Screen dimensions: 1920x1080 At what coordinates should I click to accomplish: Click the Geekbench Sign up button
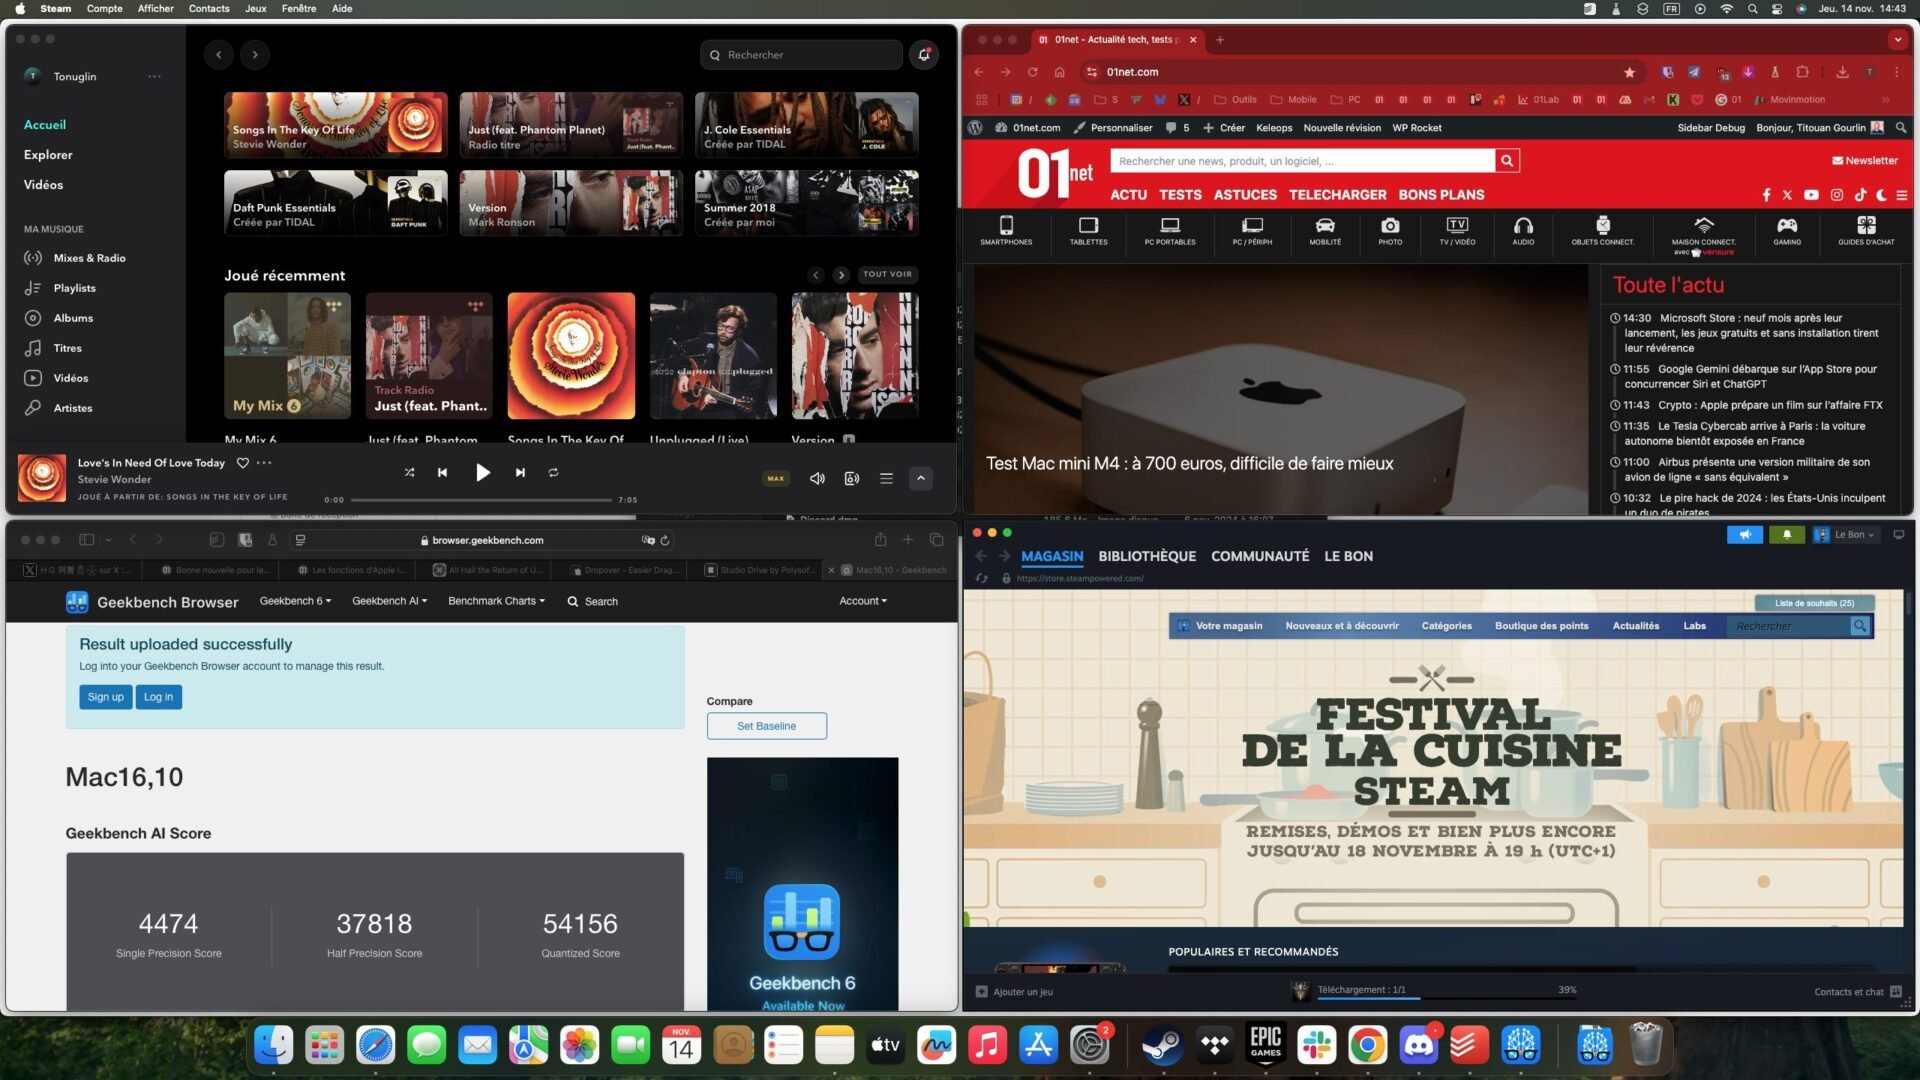pyautogui.click(x=105, y=697)
